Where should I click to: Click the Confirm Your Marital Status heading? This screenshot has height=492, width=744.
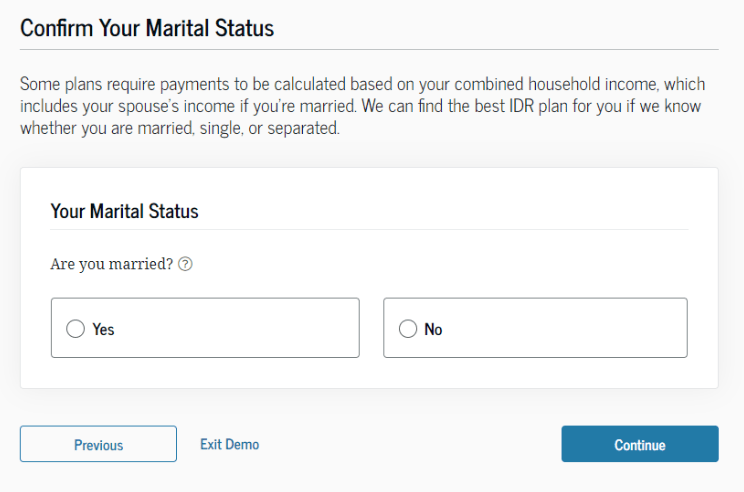click(x=147, y=27)
